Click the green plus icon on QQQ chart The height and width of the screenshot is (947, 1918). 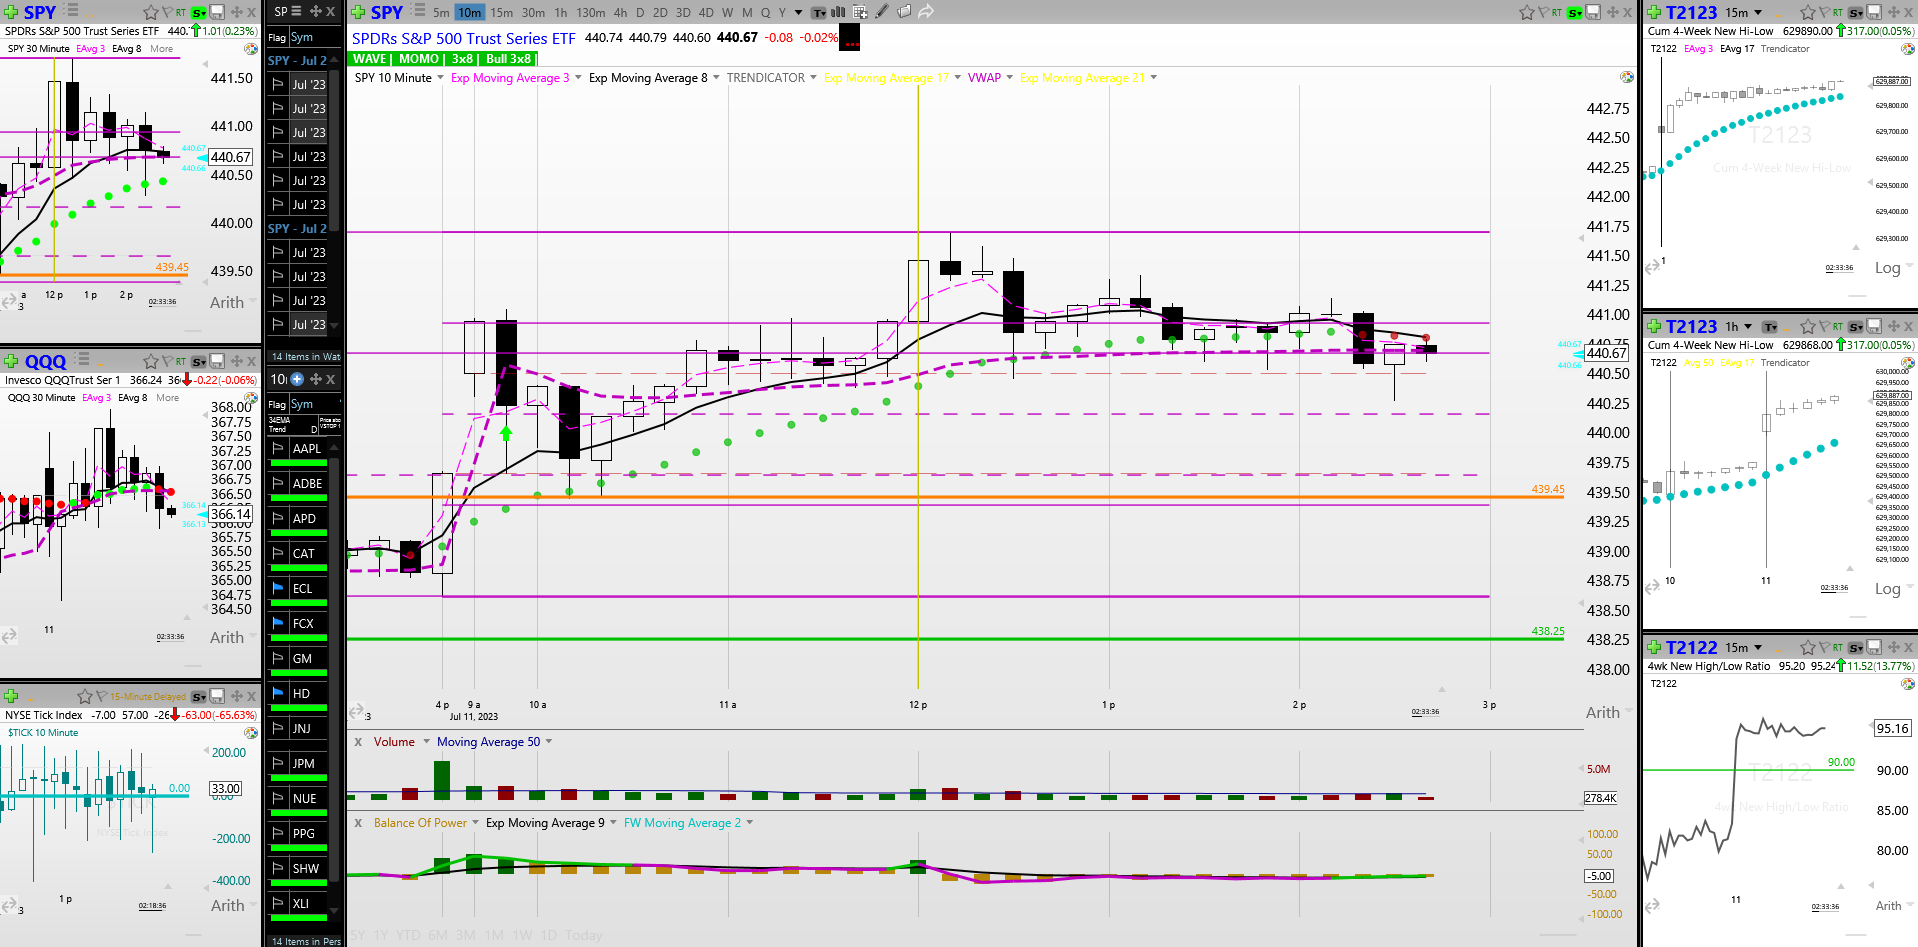click(11, 361)
